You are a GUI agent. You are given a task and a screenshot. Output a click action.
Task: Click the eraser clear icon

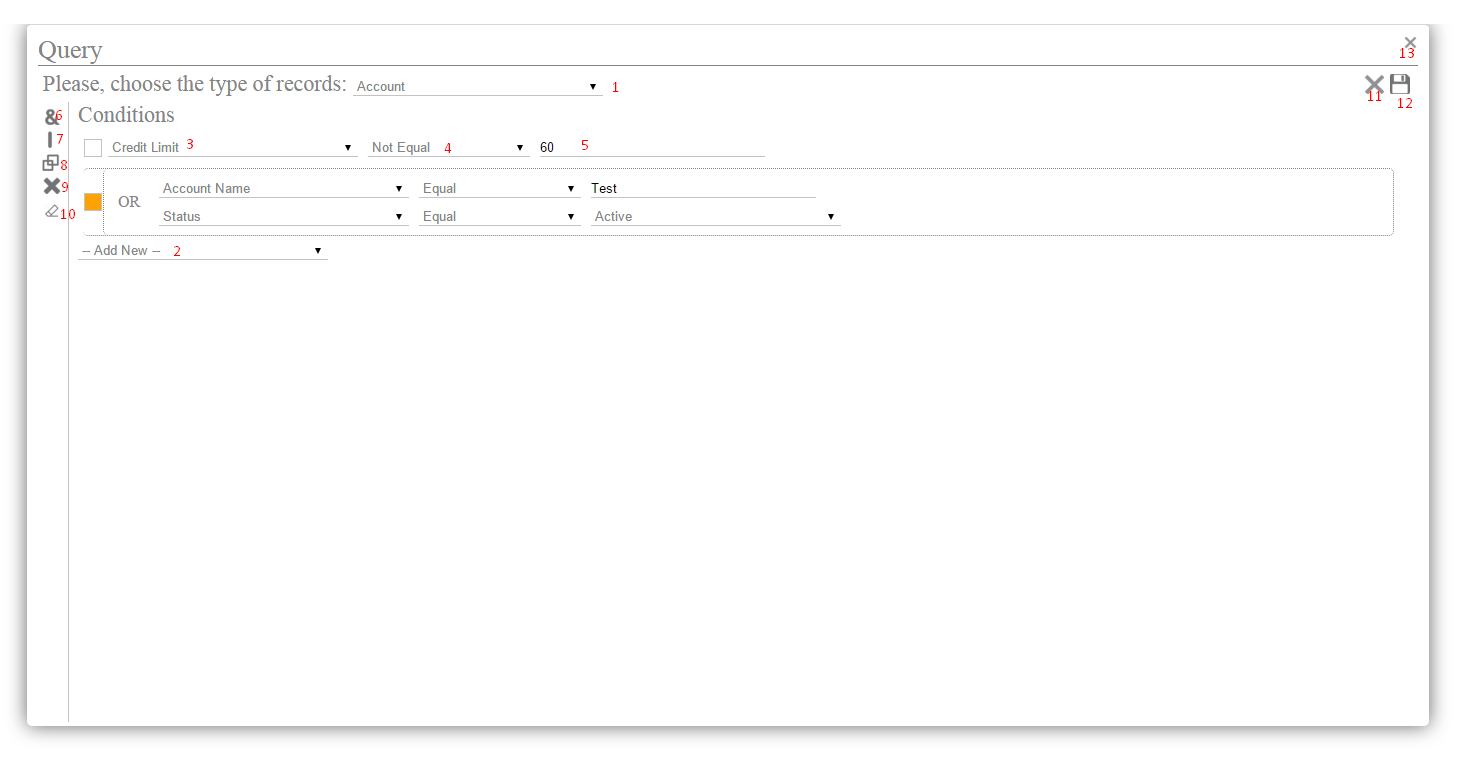click(52, 211)
